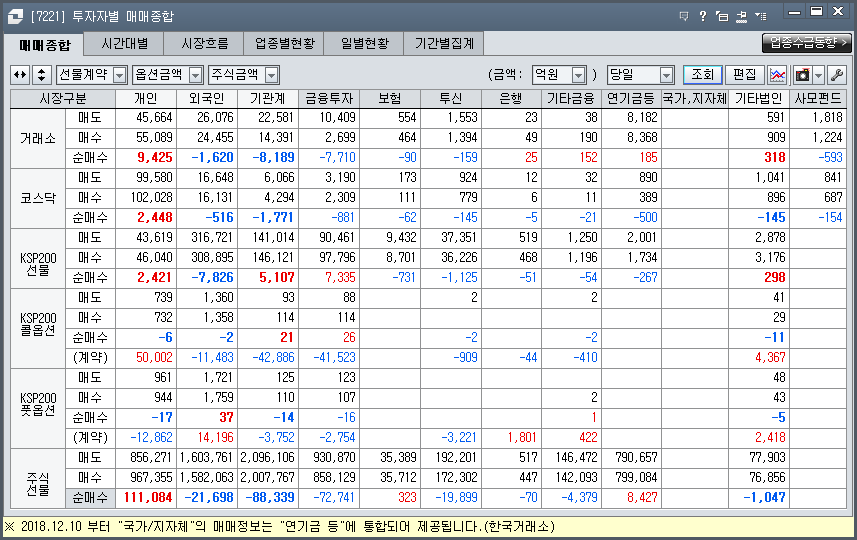The width and height of the screenshot is (857, 540).
Task: Select the KSP200 콜옵션 row label
Action: coord(38,328)
